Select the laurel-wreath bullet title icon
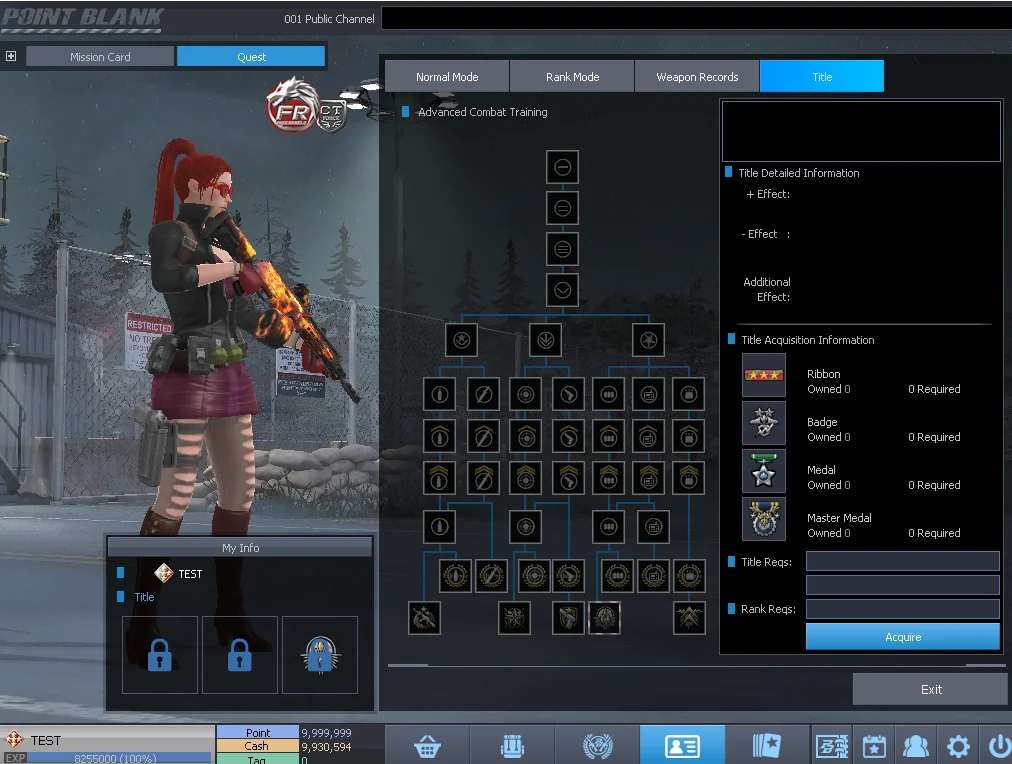 (x=456, y=576)
